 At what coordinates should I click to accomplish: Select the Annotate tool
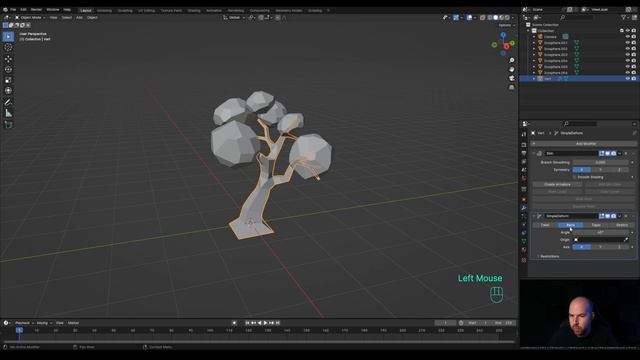(x=8, y=102)
